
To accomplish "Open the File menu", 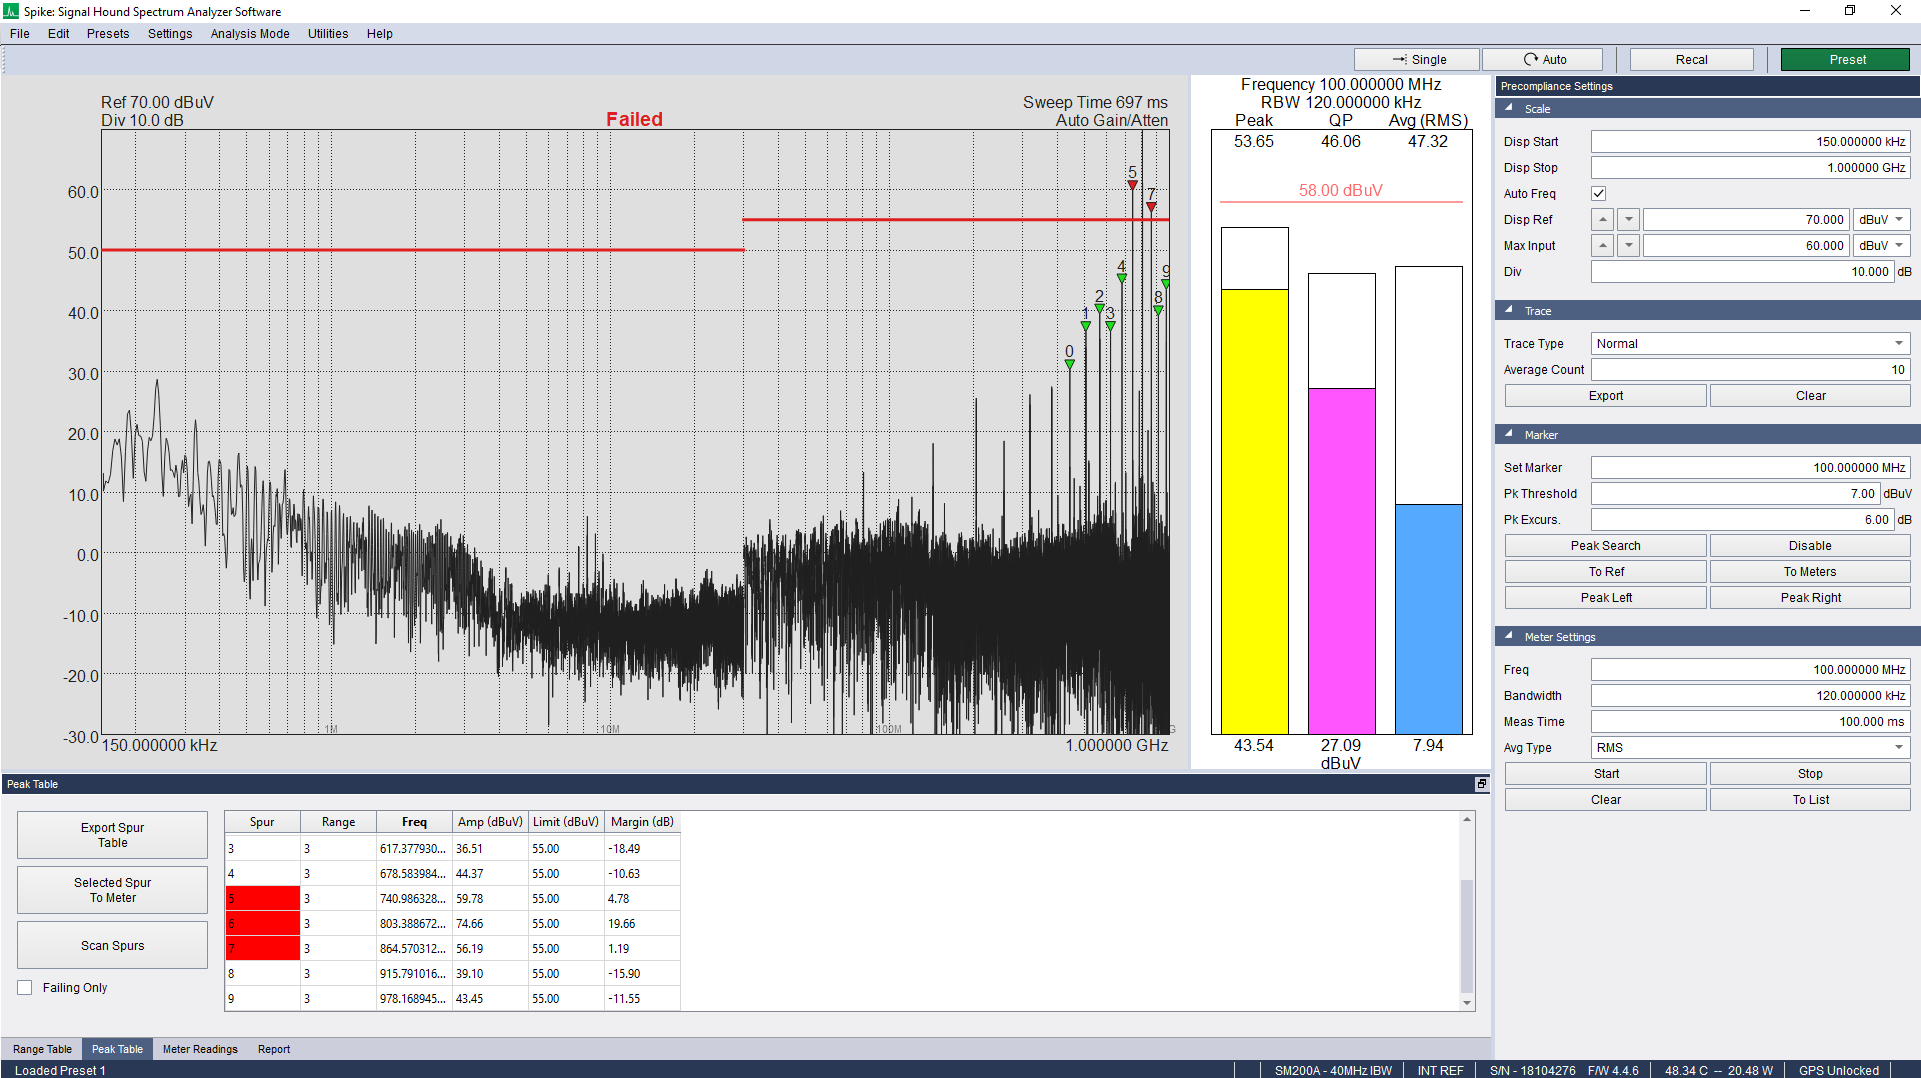I will click(x=20, y=34).
